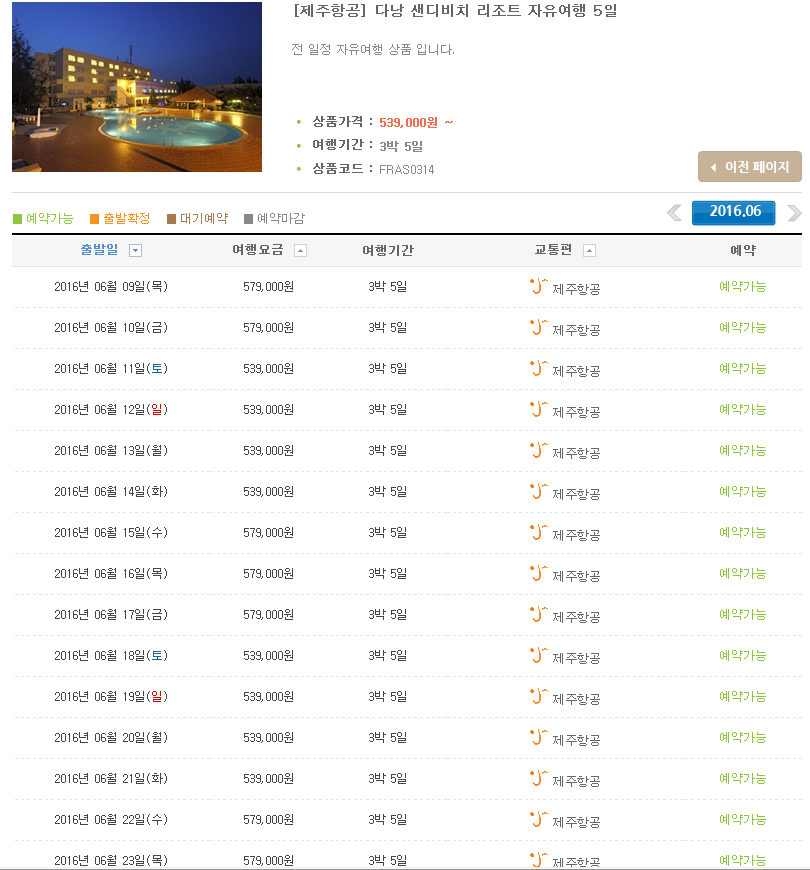Click the 여행요금 column header text
The height and width of the screenshot is (870, 810).
258,250
